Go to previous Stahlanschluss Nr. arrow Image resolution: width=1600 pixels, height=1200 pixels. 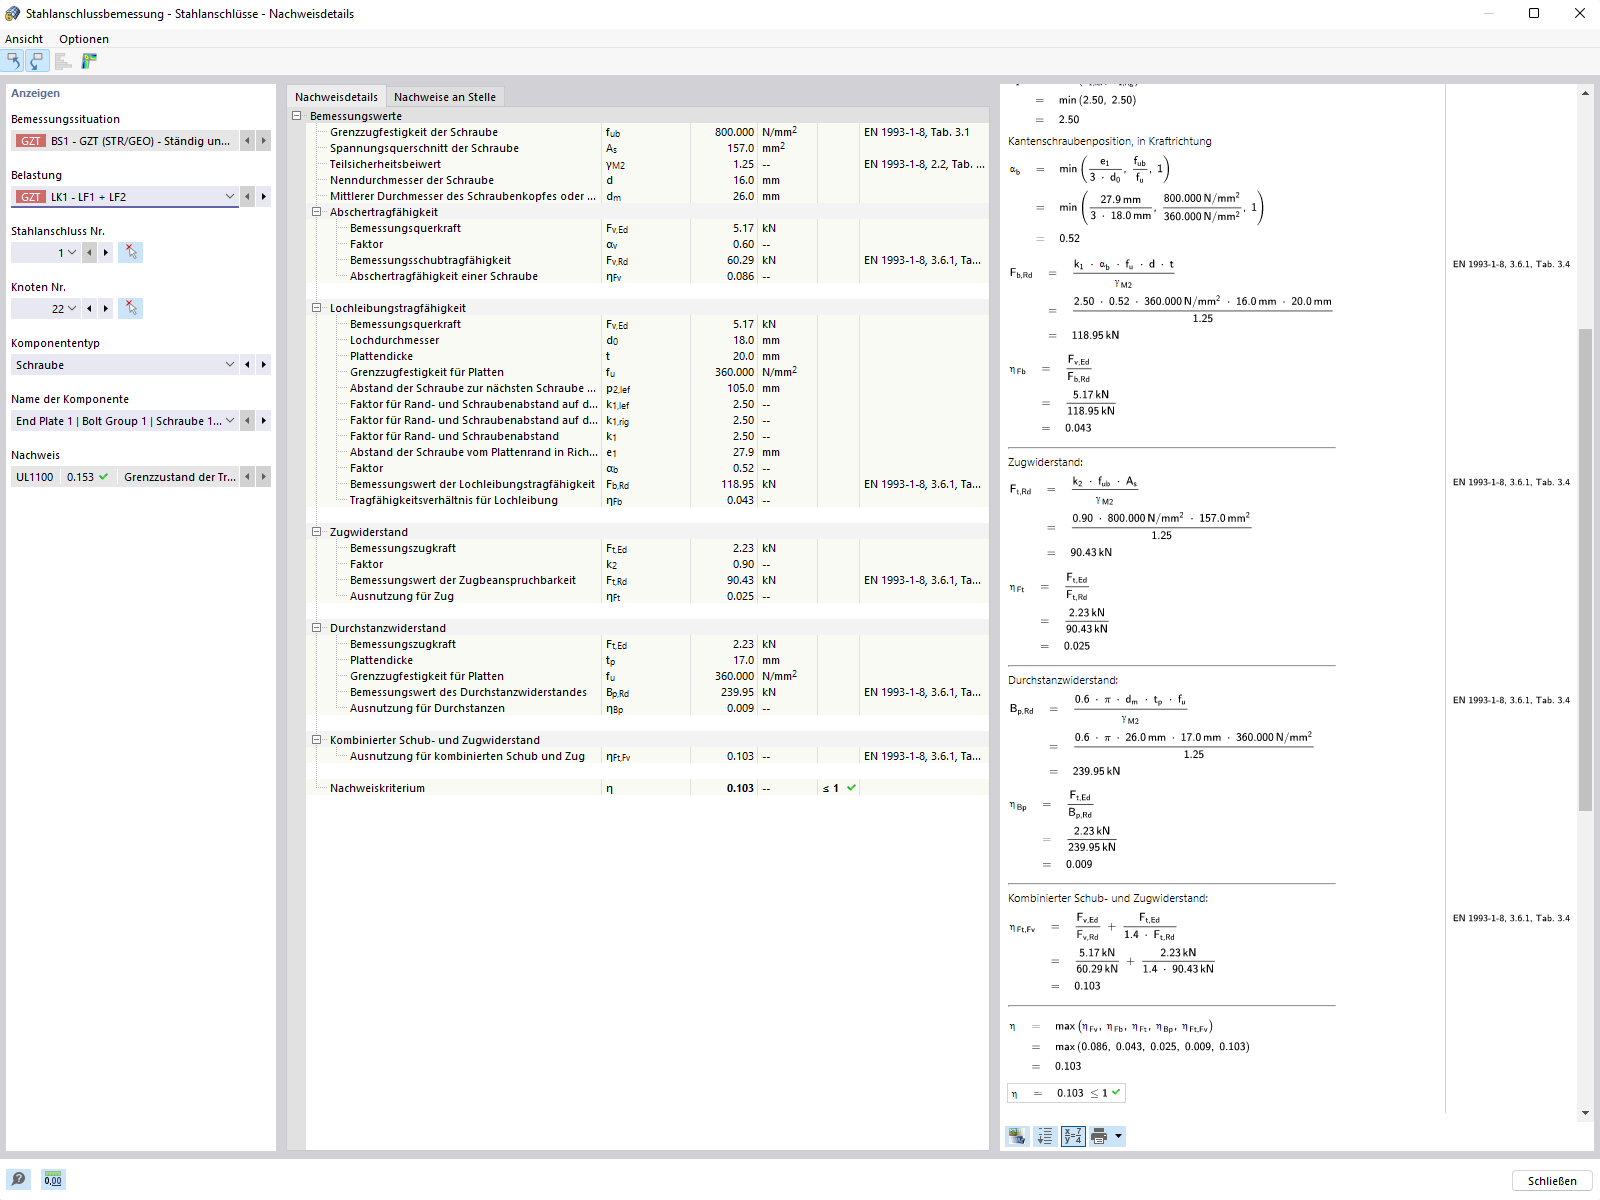point(89,253)
